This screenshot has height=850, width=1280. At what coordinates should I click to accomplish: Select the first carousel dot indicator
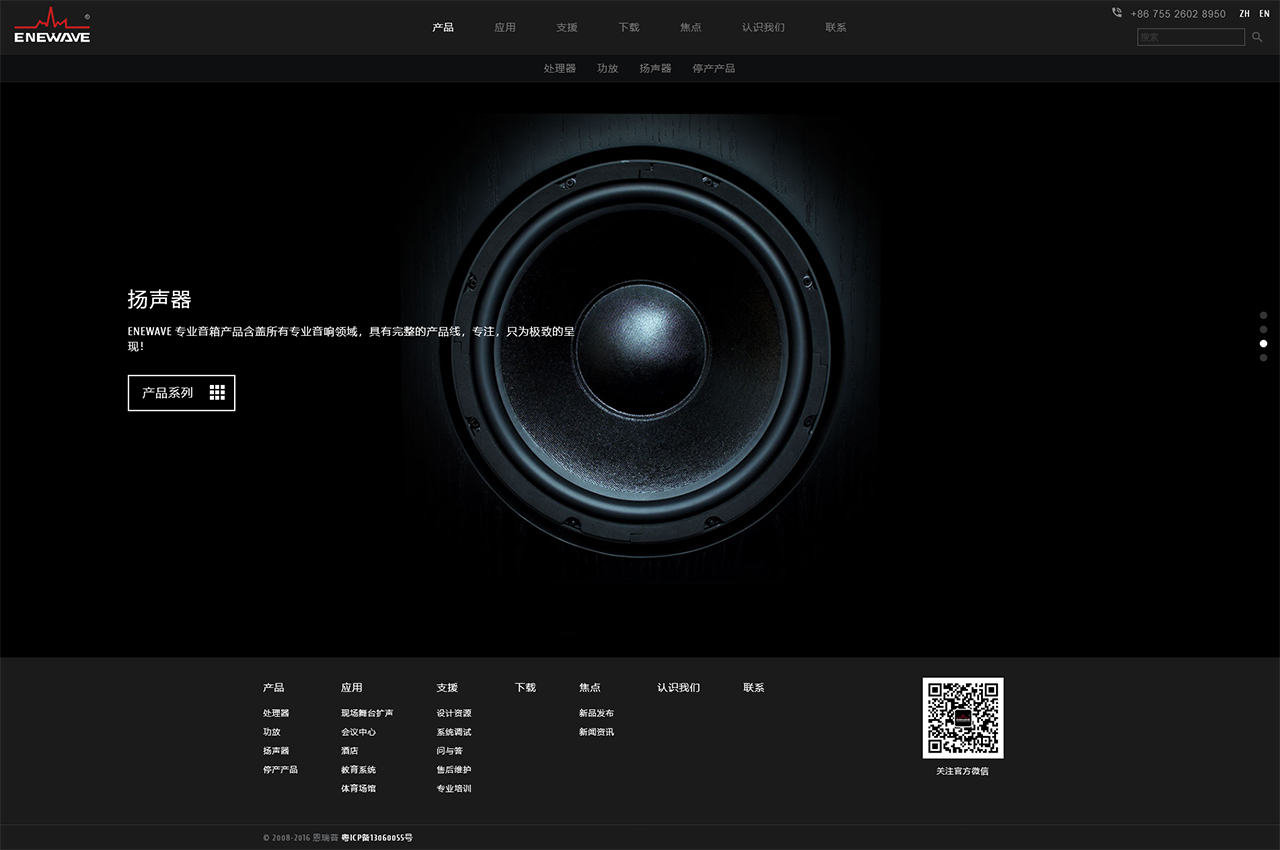pos(1263,315)
